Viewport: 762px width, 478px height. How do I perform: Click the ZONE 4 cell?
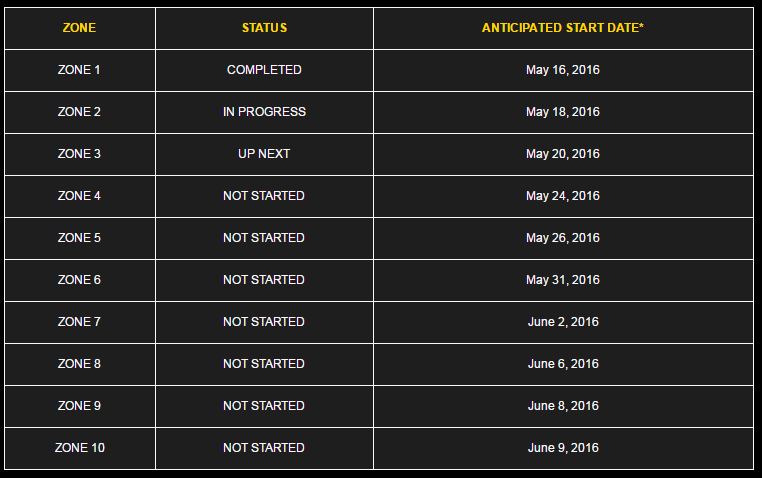(x=79, y=196)
